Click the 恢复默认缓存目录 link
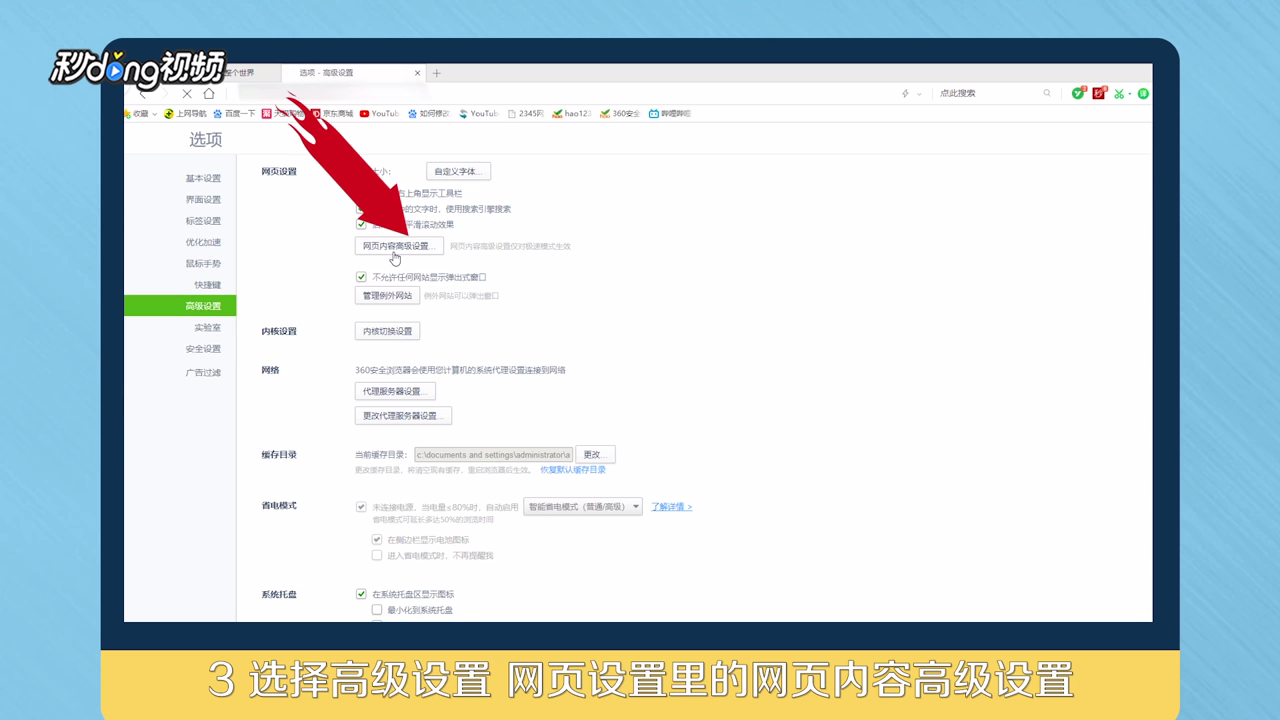This screenshot has height=720, width=1280. pos(573,470)
